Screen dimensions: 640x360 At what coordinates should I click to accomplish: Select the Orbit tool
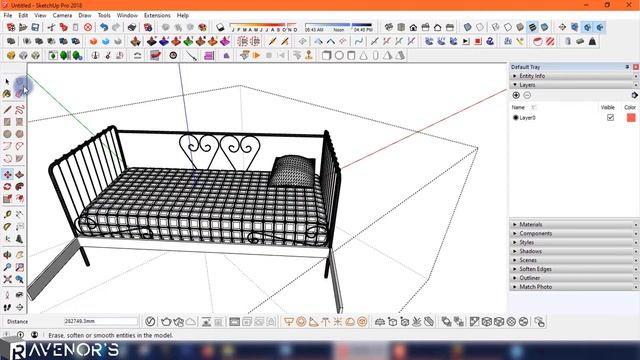[7, 255]
